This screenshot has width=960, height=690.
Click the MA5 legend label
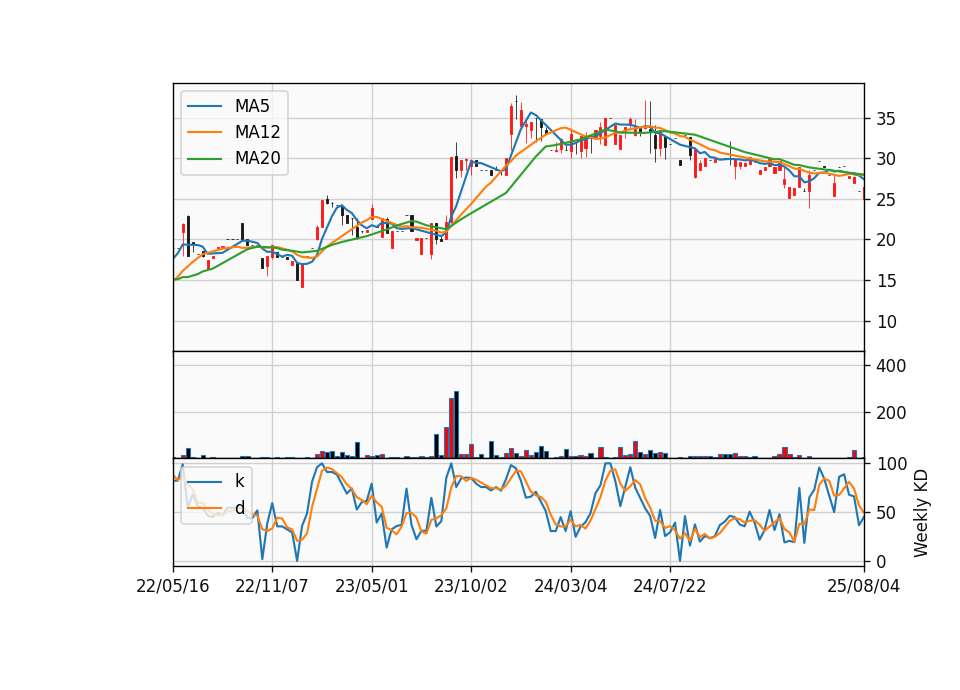pos(252,106)
